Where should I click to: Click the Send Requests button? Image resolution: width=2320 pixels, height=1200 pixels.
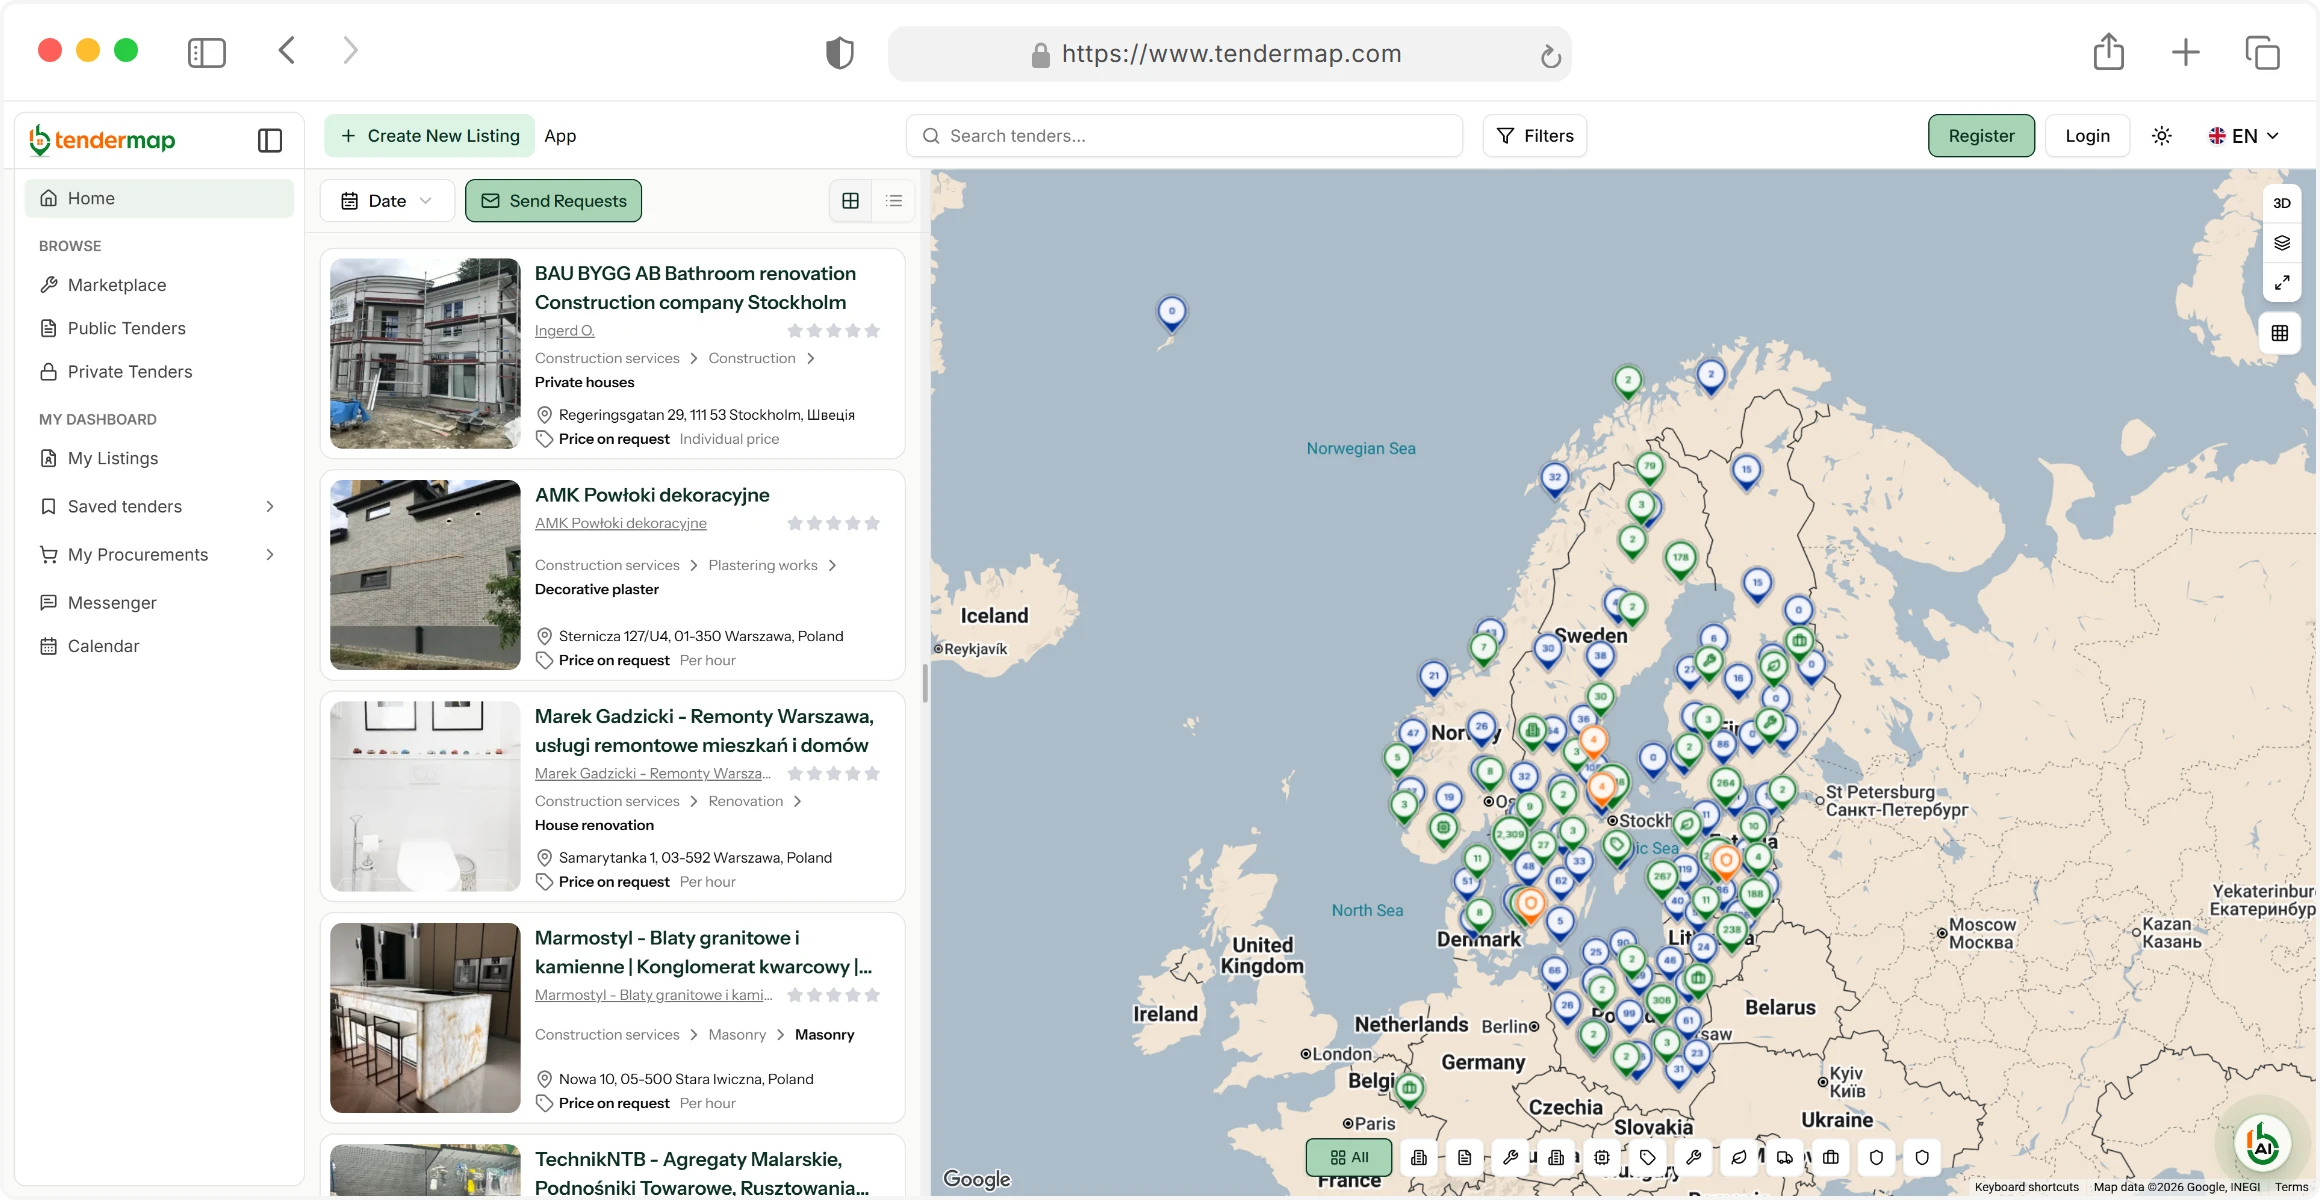pos(554,201)
